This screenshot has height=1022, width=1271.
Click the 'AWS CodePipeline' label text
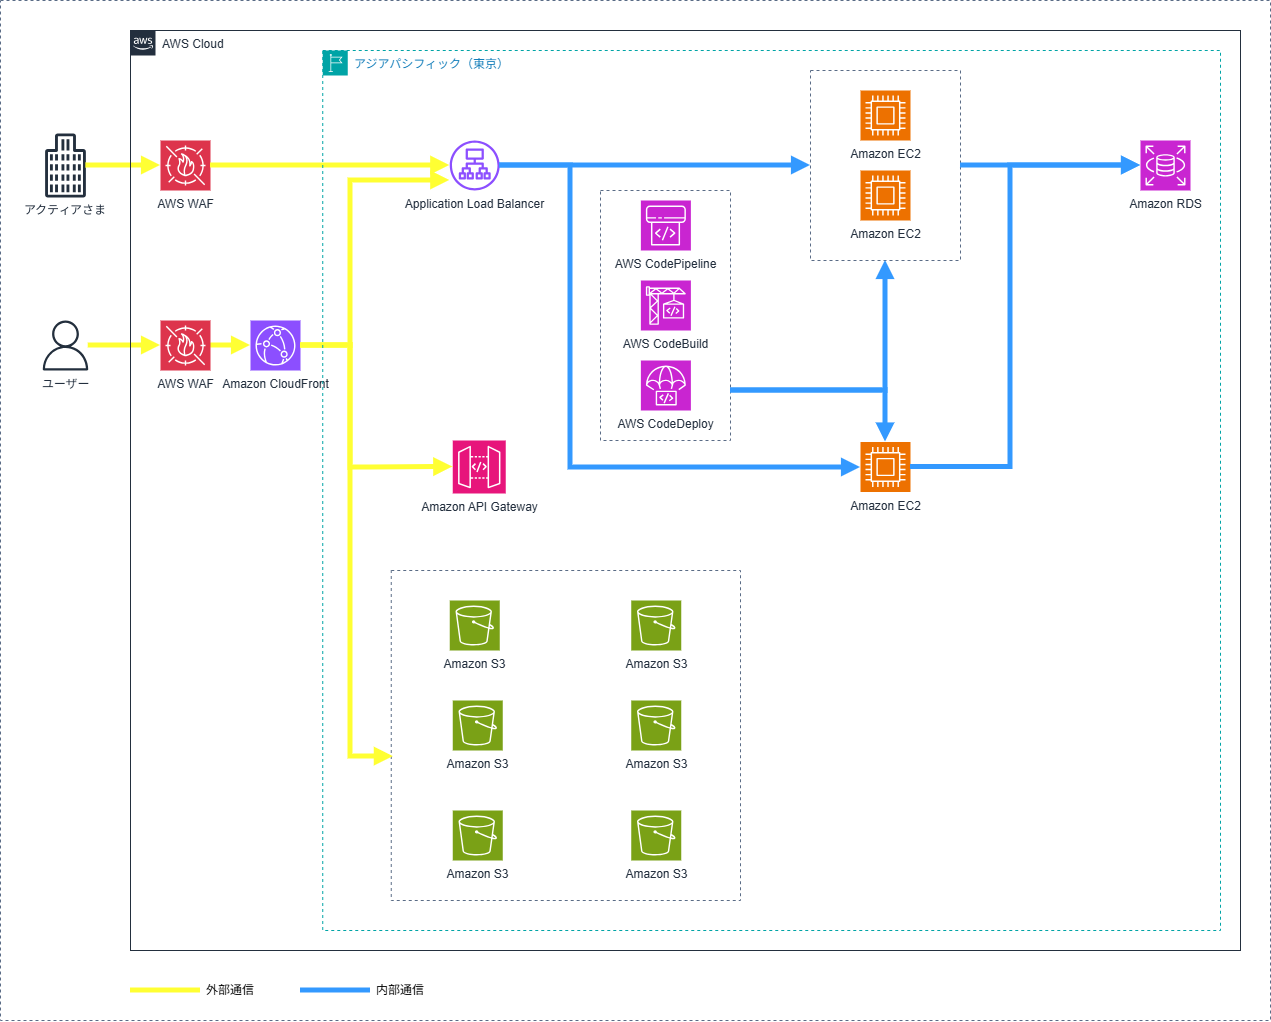tap(665, 264)
